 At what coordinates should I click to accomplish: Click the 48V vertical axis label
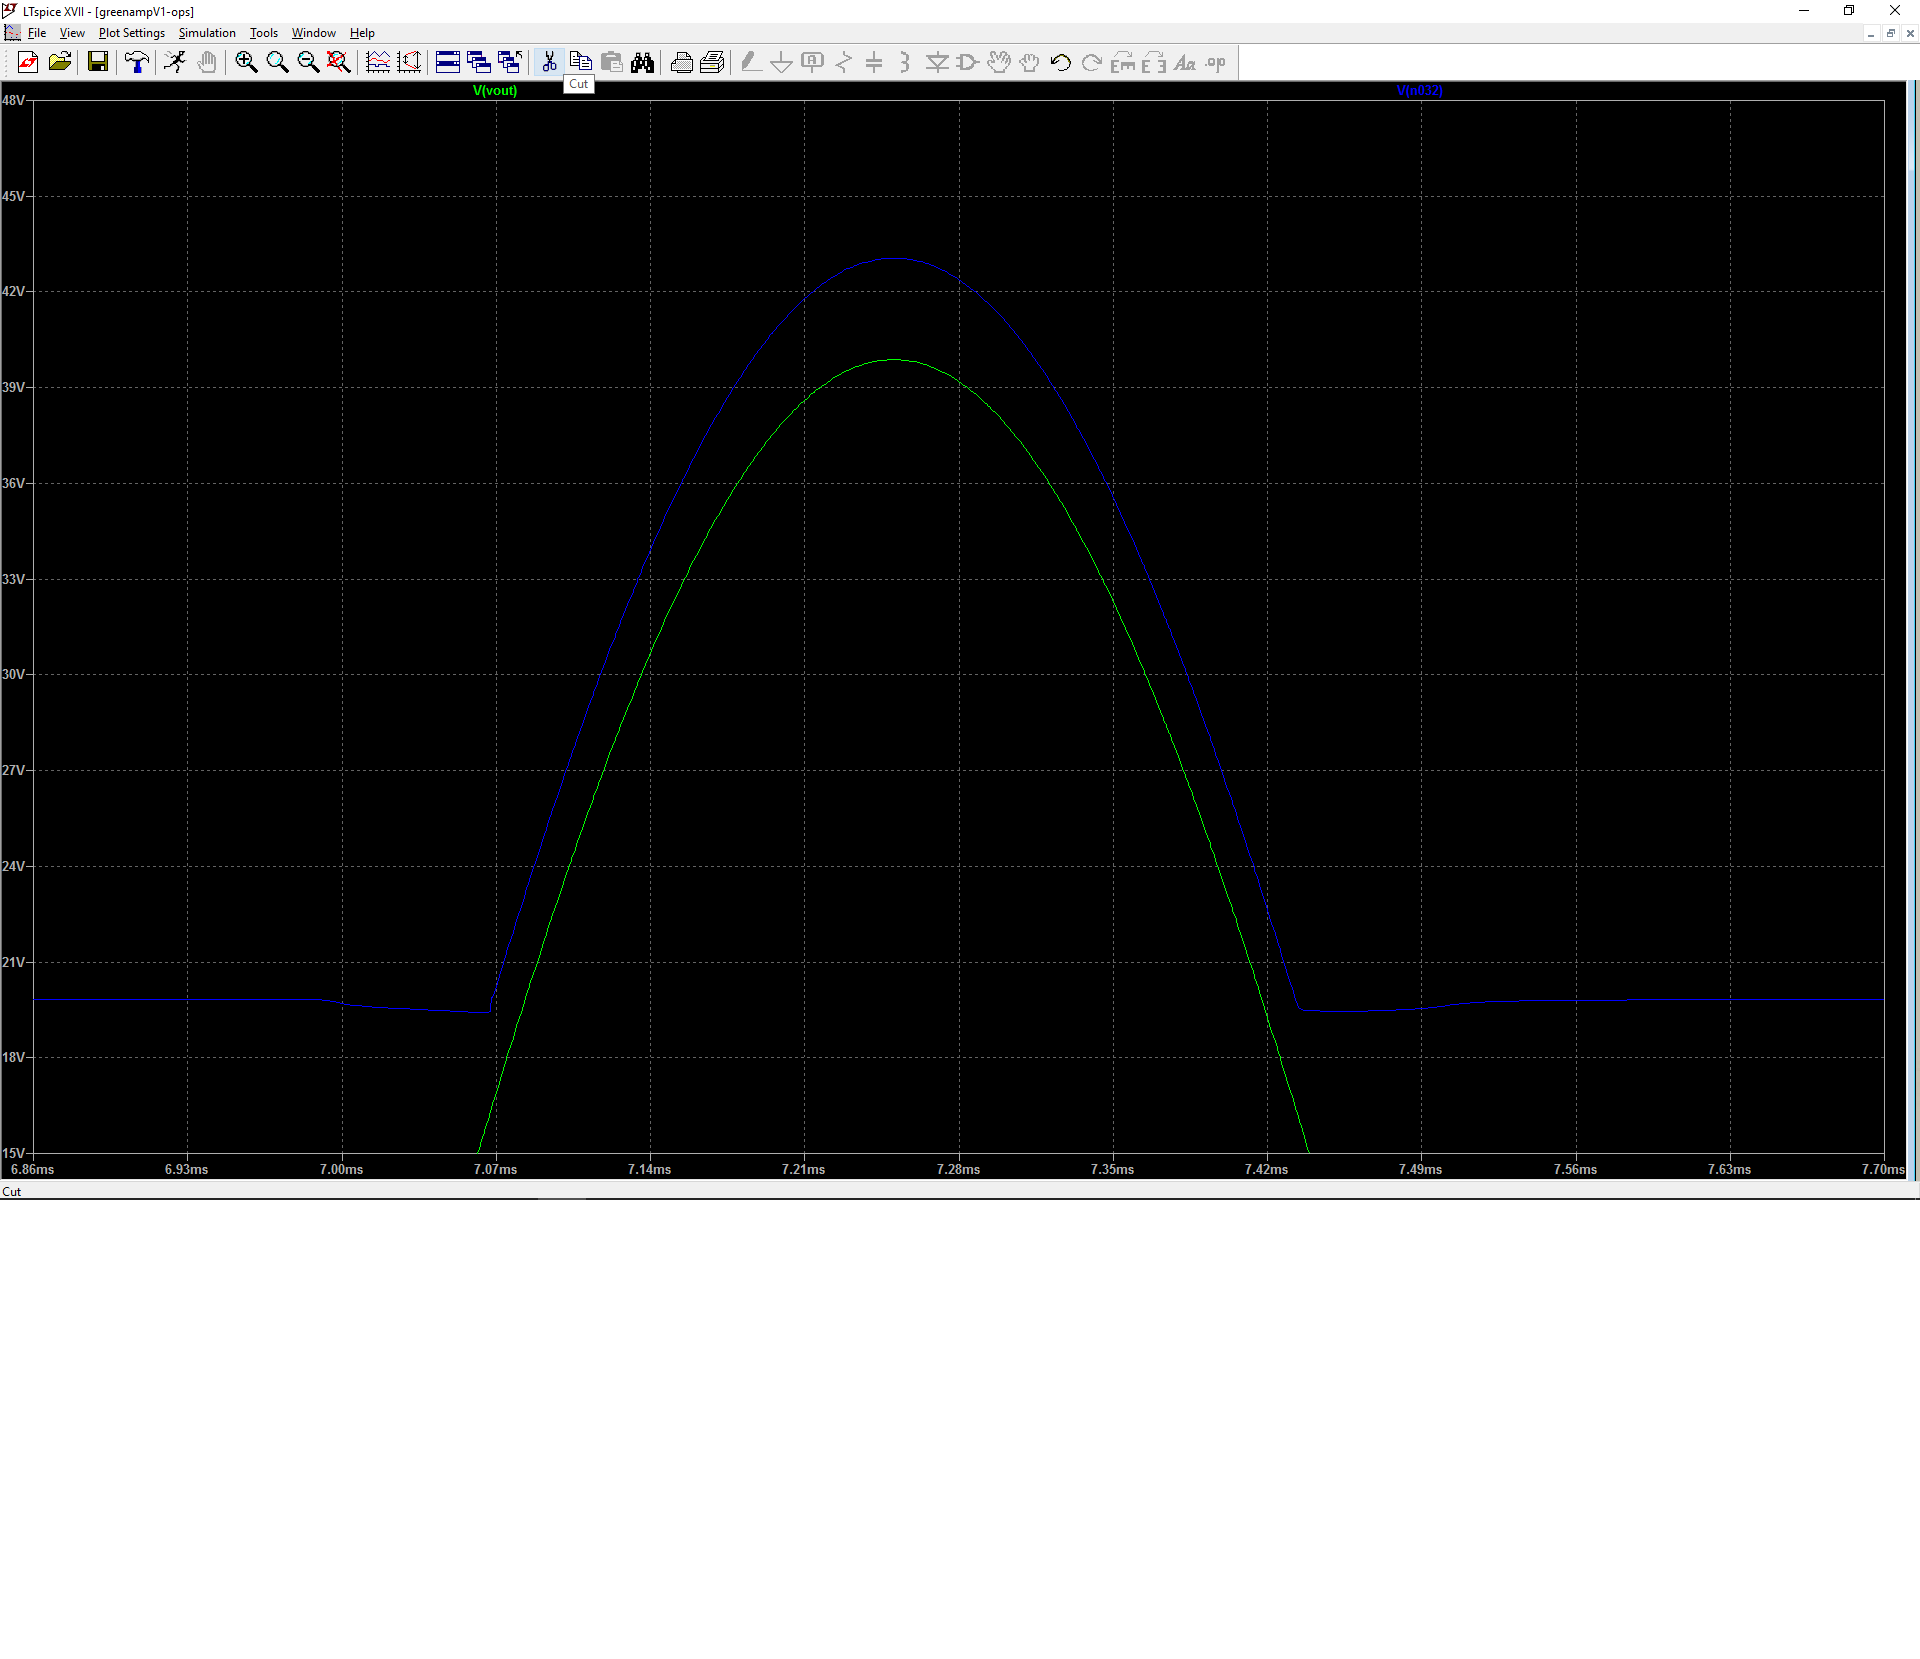13,101
